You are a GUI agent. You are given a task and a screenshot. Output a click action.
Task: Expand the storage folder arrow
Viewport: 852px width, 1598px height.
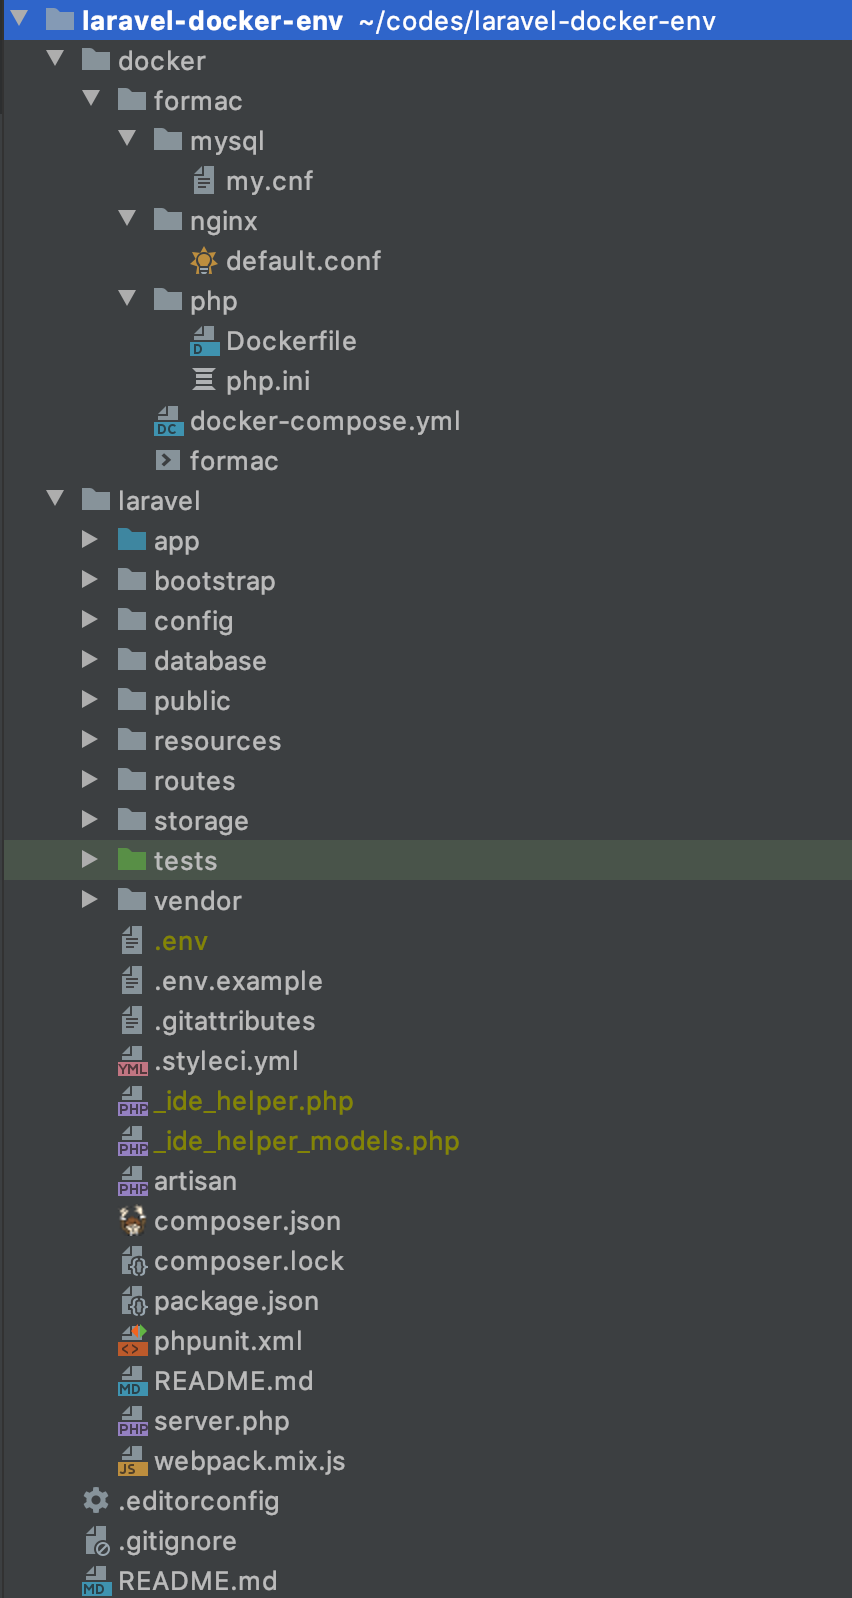click(x=90, y=820)
